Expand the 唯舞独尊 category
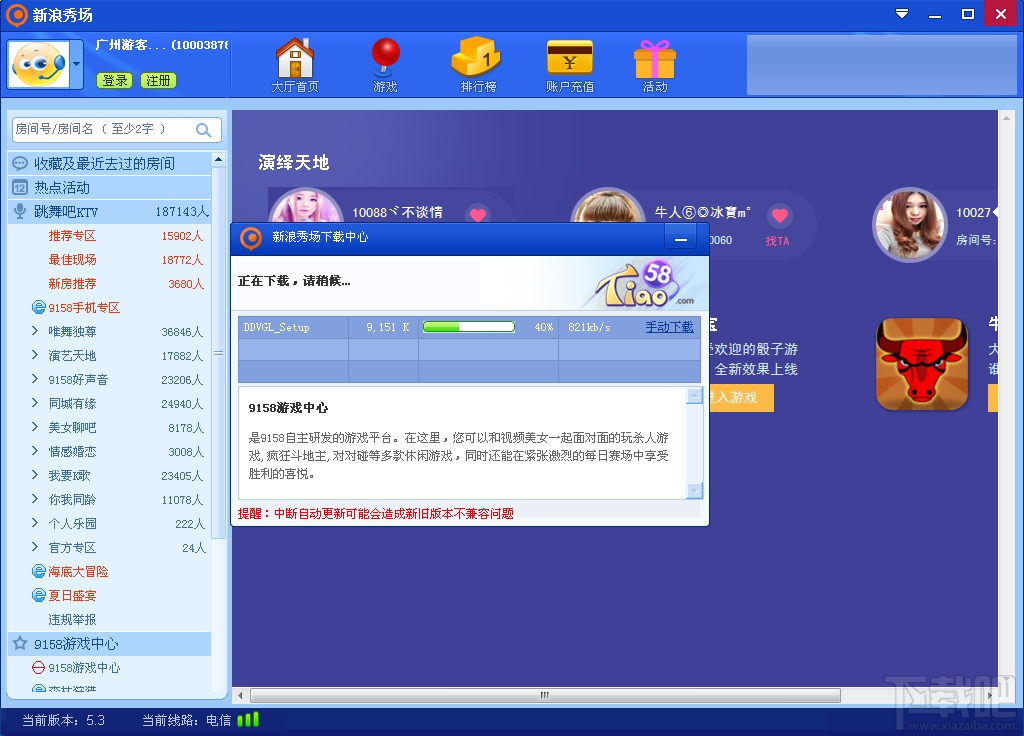 (x=35, y=331)
